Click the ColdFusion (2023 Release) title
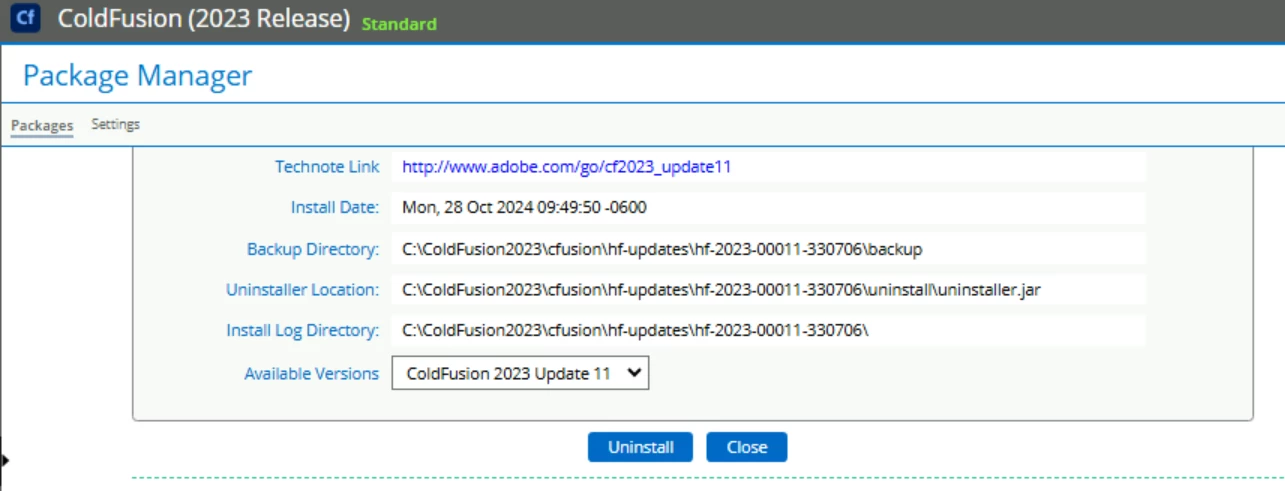This screenshot has width=1285, height=491. pos(204,19)
